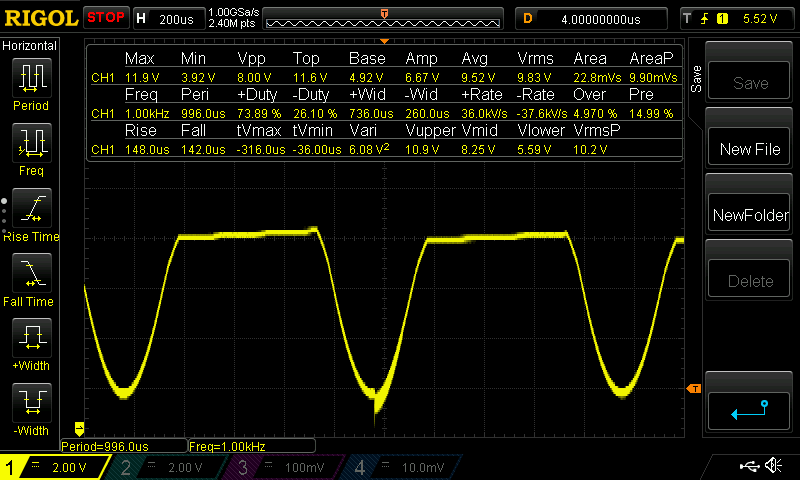Click the New File button

pos(749,148)
